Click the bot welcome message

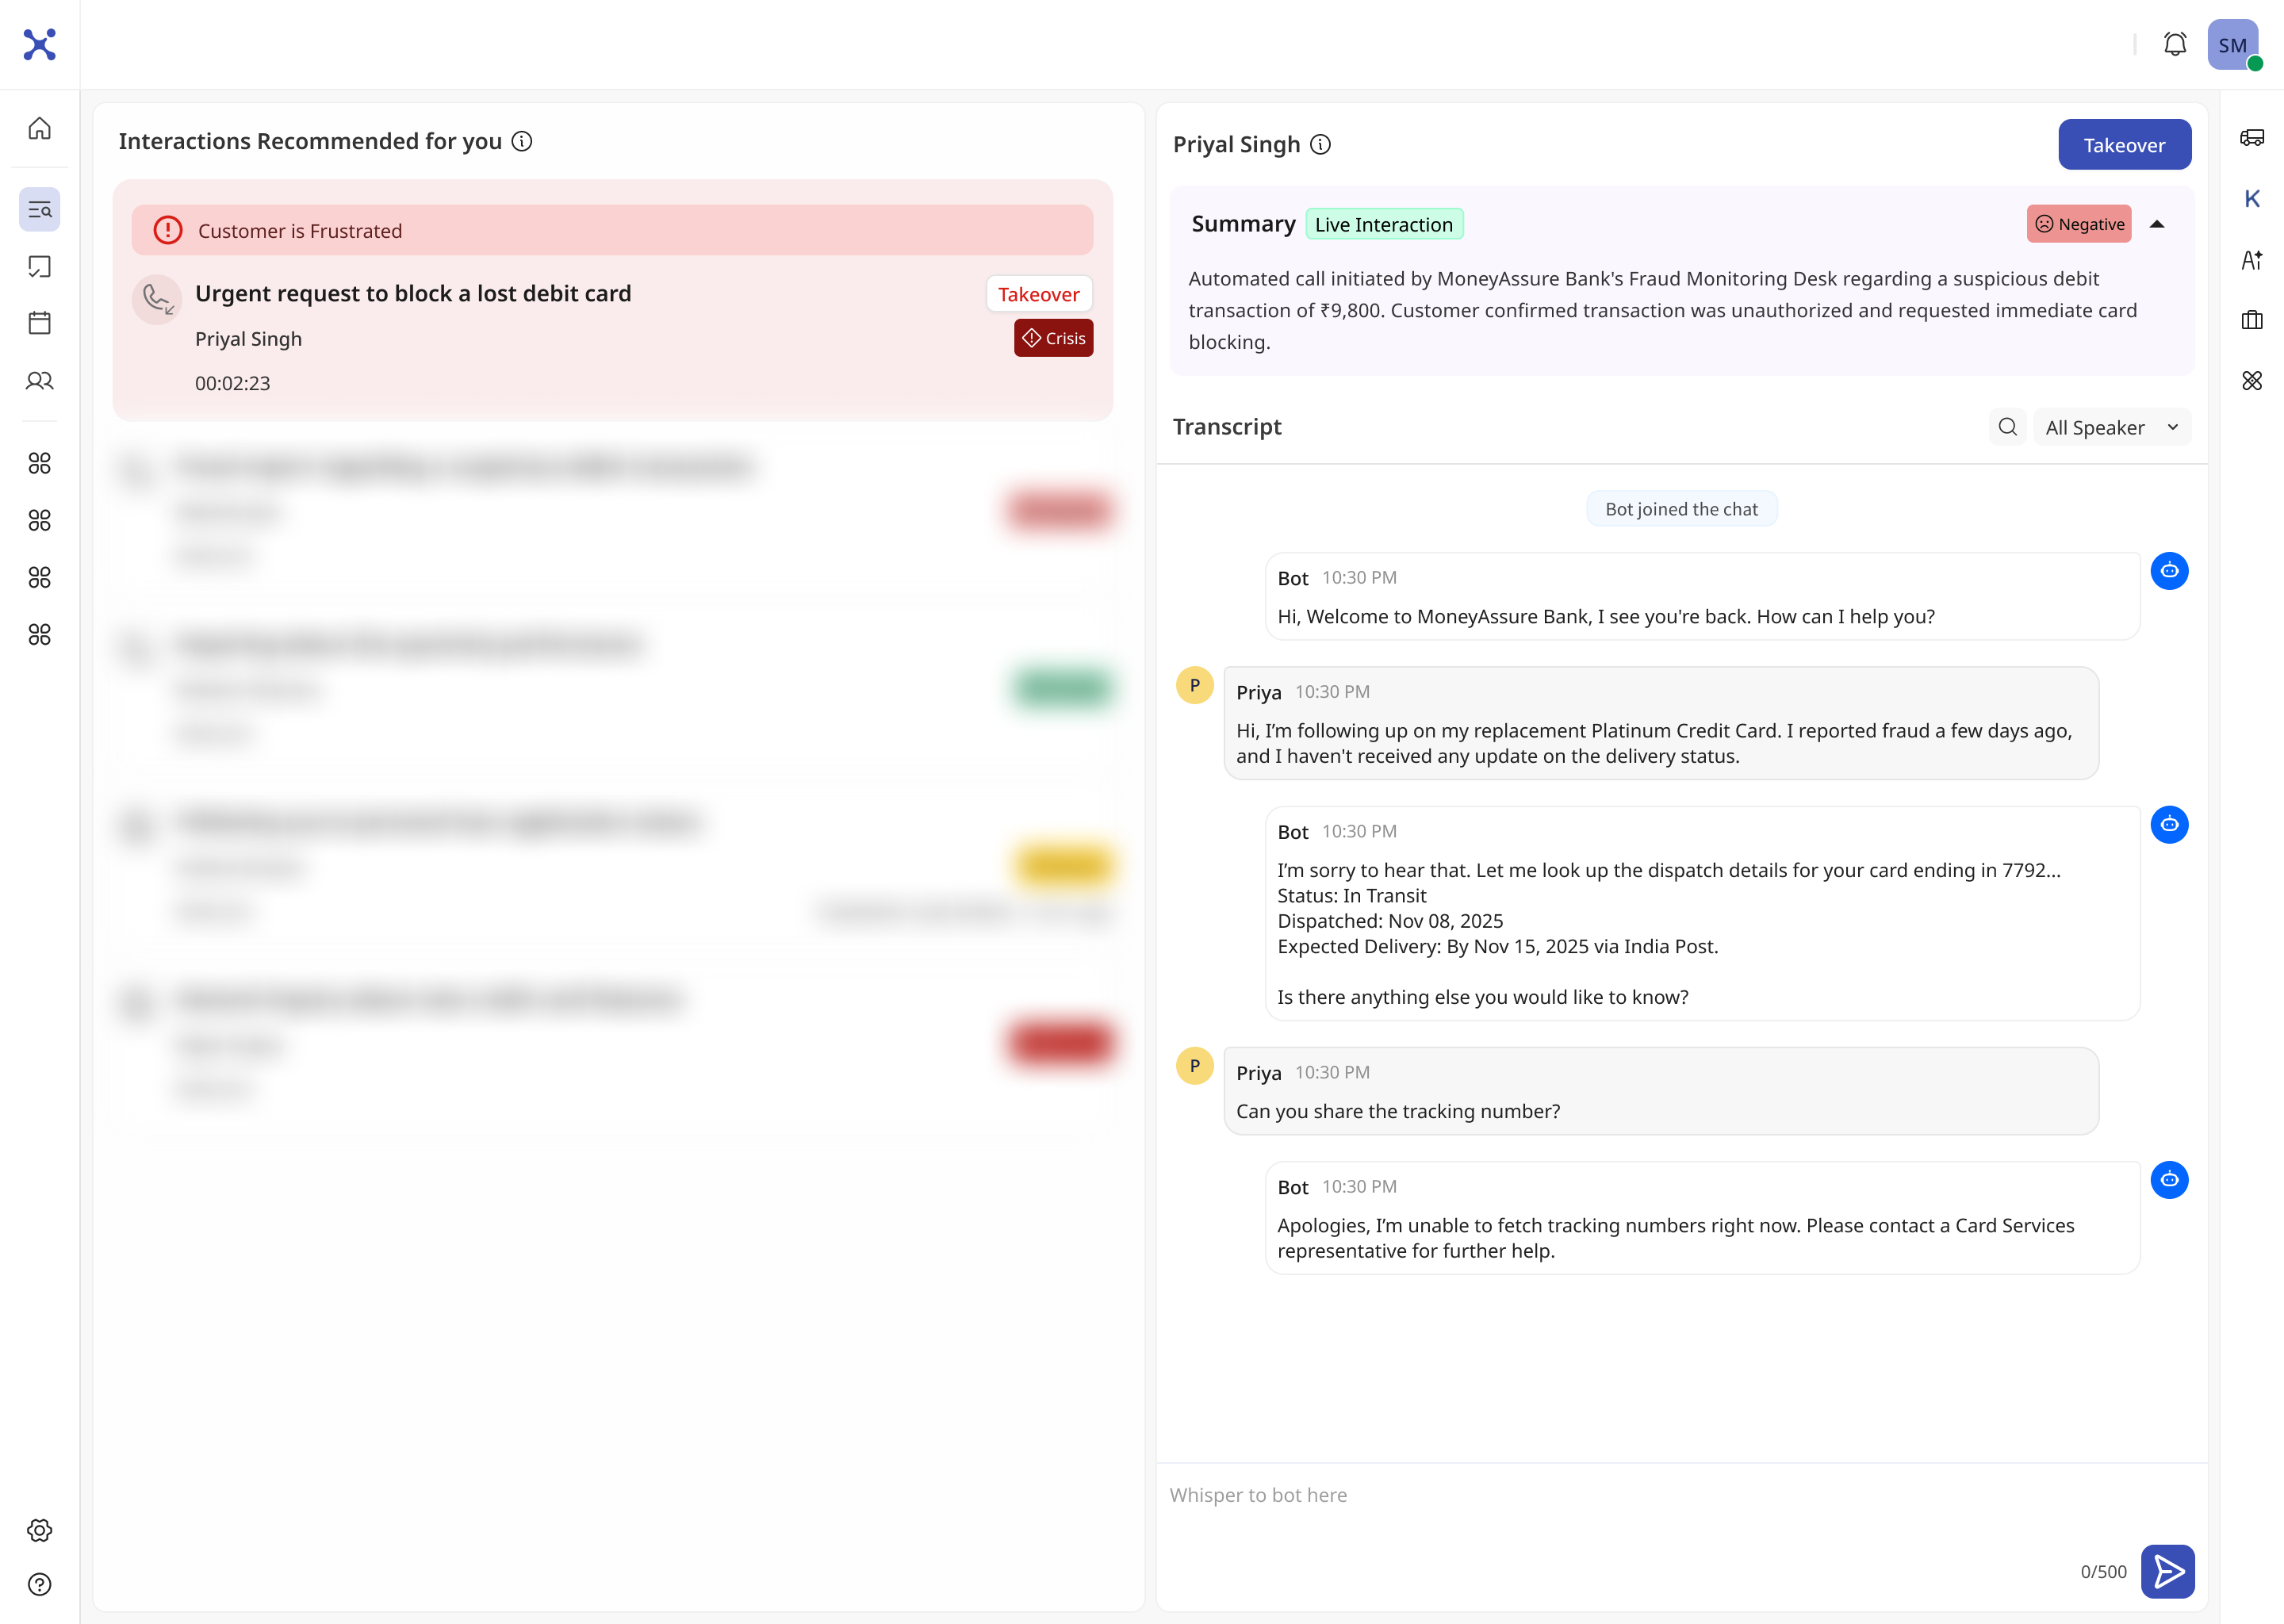pyautogui.click(x=1702, y=596)
